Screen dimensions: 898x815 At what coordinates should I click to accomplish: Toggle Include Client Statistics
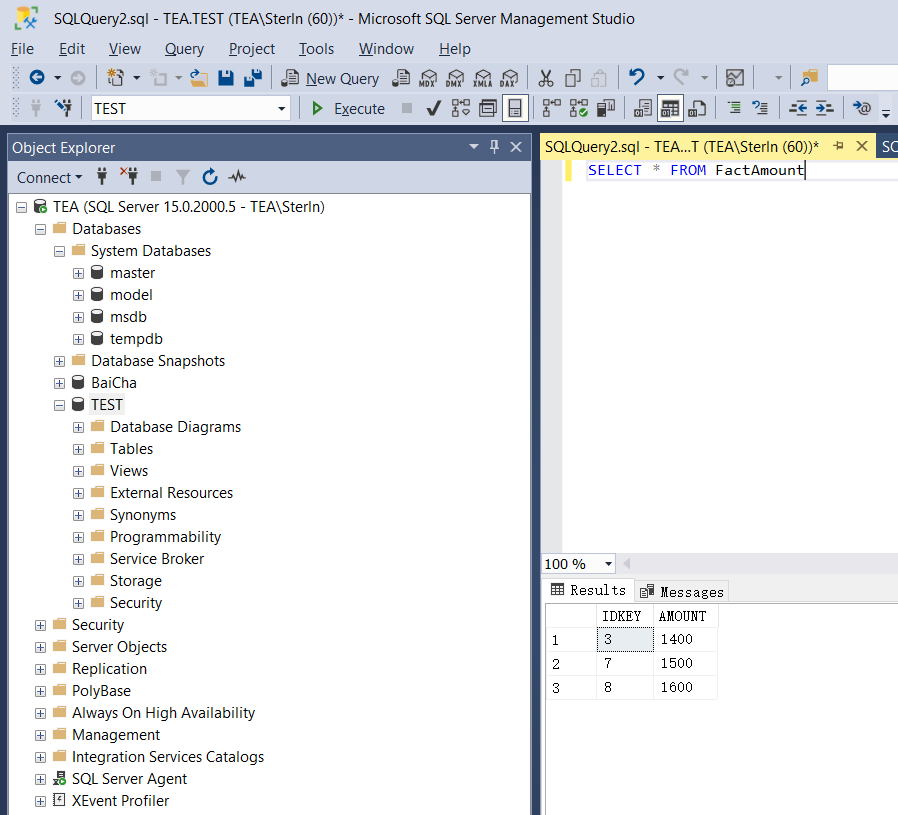(605, 108)
